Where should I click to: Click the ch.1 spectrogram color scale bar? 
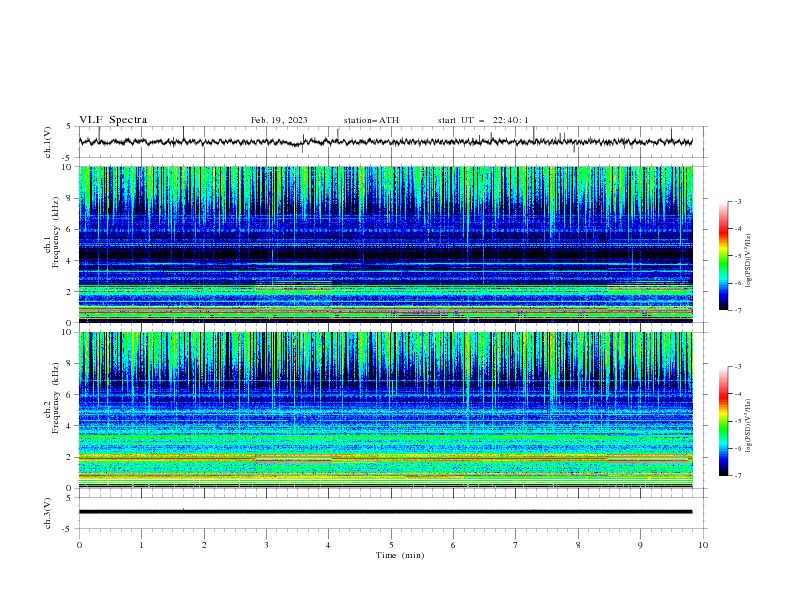724,256
